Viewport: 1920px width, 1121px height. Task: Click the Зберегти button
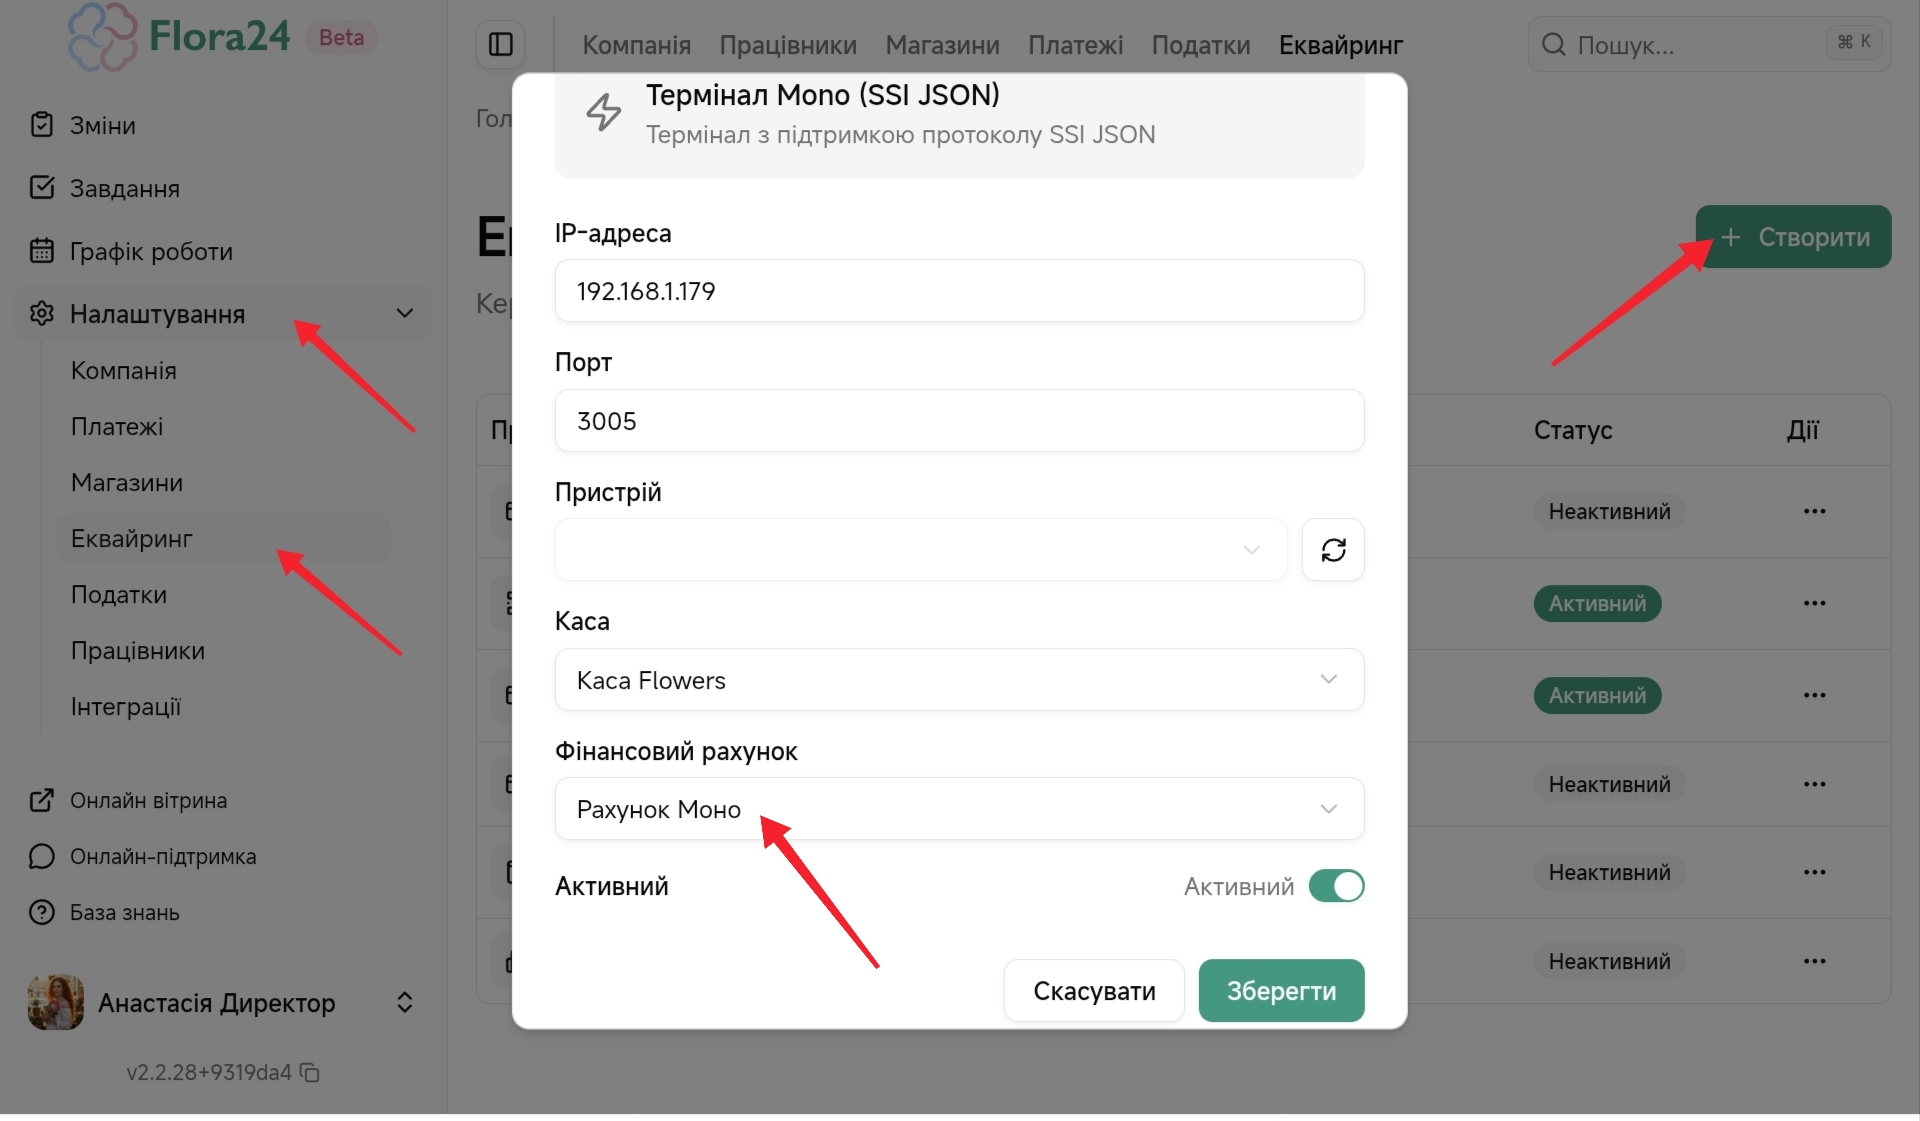point(1280,991)
